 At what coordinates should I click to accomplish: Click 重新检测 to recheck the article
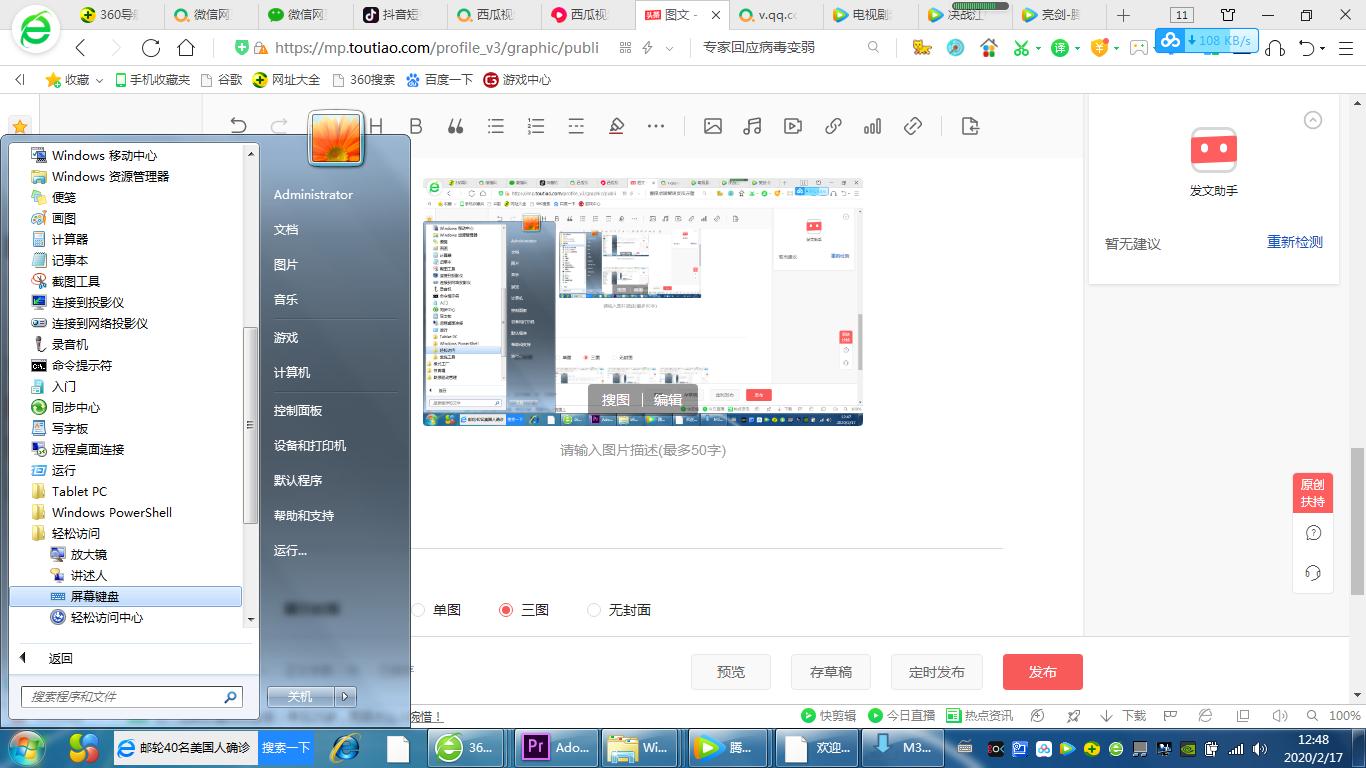point(1296,242)
